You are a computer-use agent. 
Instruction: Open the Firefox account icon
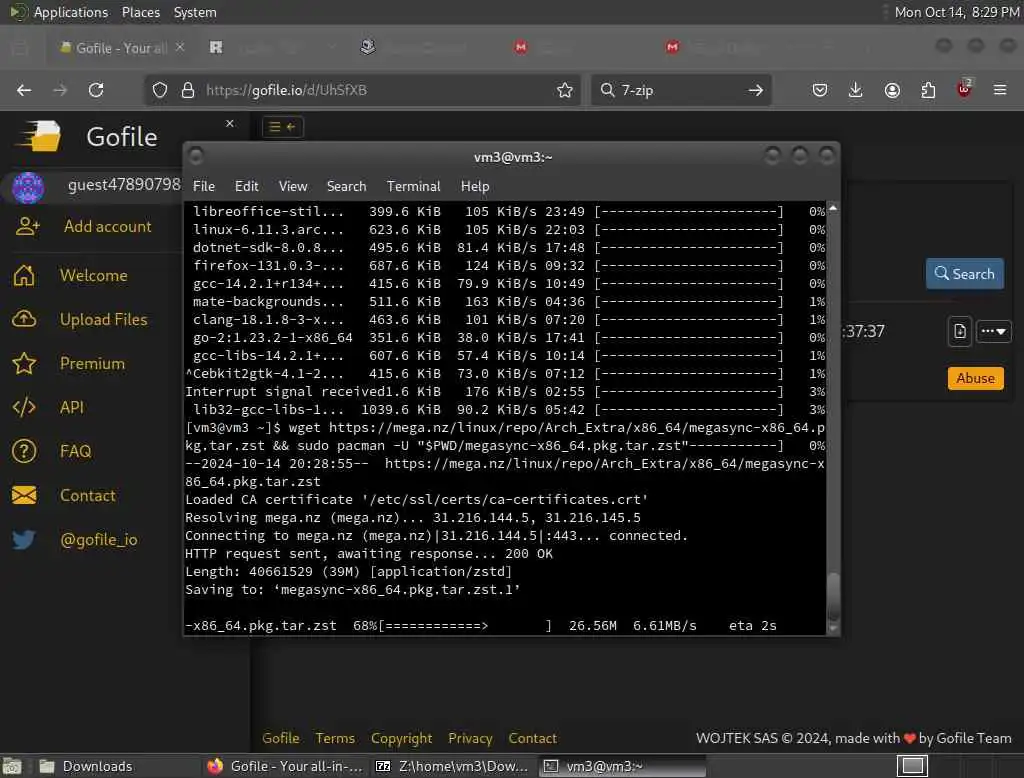(x=892, y=90)
